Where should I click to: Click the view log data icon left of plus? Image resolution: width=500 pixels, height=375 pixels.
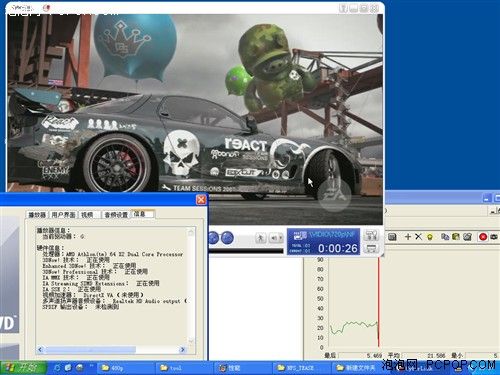click(x=392, y=237)
